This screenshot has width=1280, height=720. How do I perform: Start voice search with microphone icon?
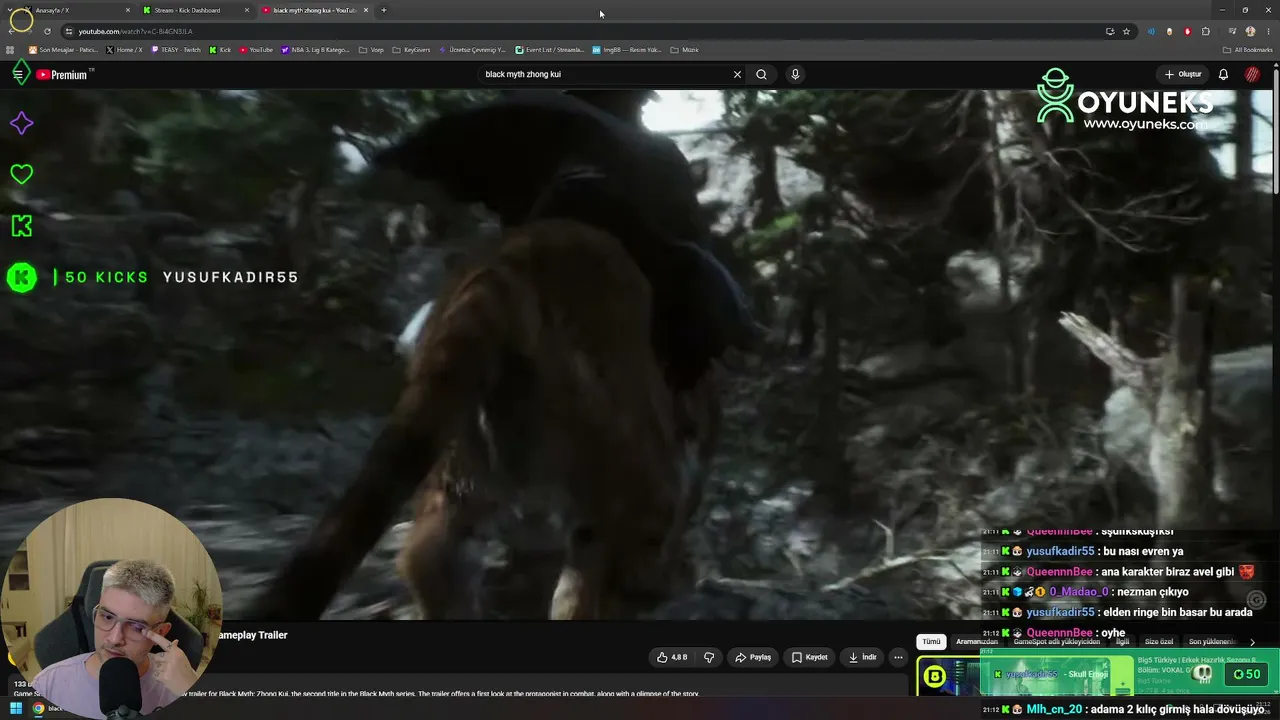pyautogui.click(x=795, y=74)
